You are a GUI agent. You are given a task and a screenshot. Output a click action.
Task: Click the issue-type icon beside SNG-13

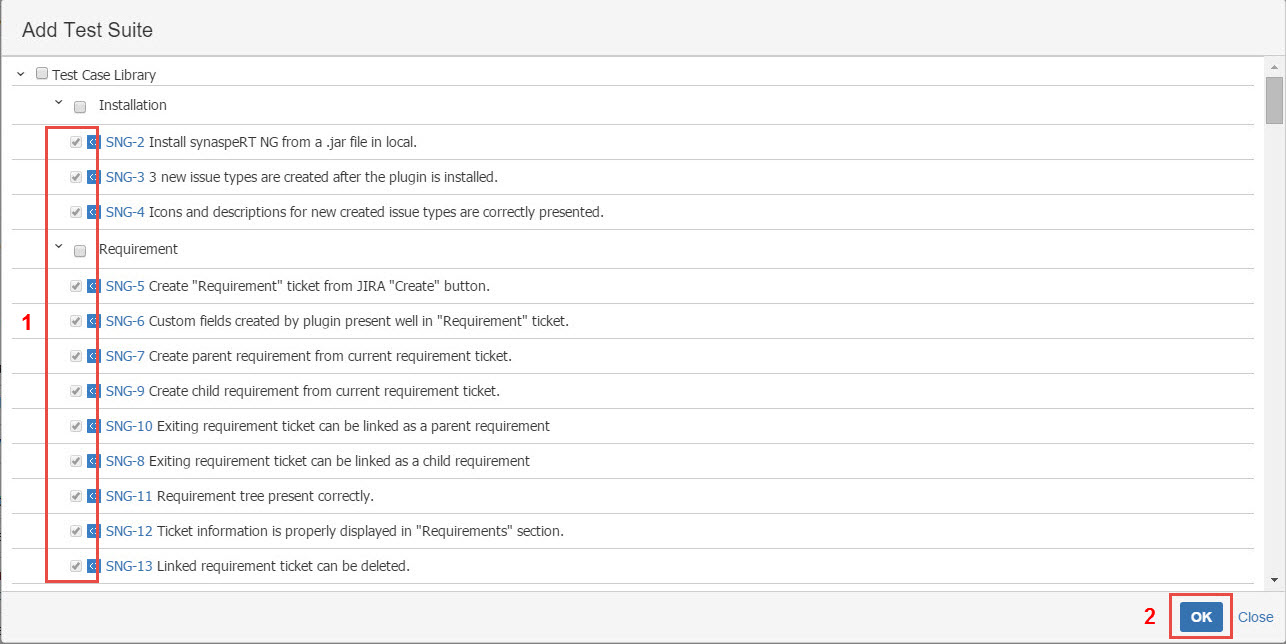92,566
